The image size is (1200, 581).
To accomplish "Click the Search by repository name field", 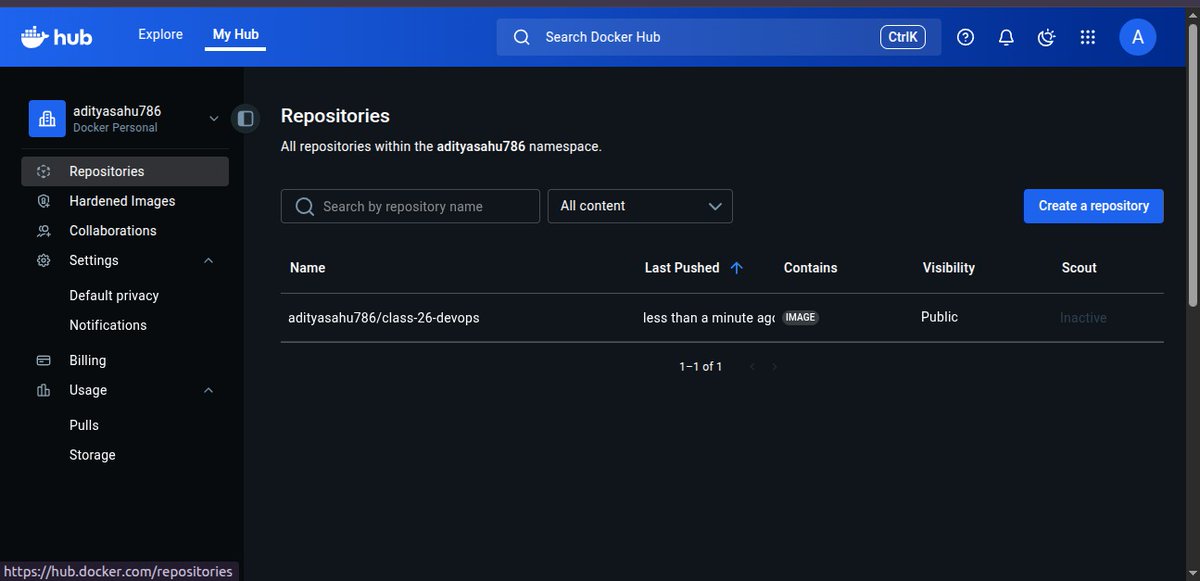I will click(x=410, y=206).
